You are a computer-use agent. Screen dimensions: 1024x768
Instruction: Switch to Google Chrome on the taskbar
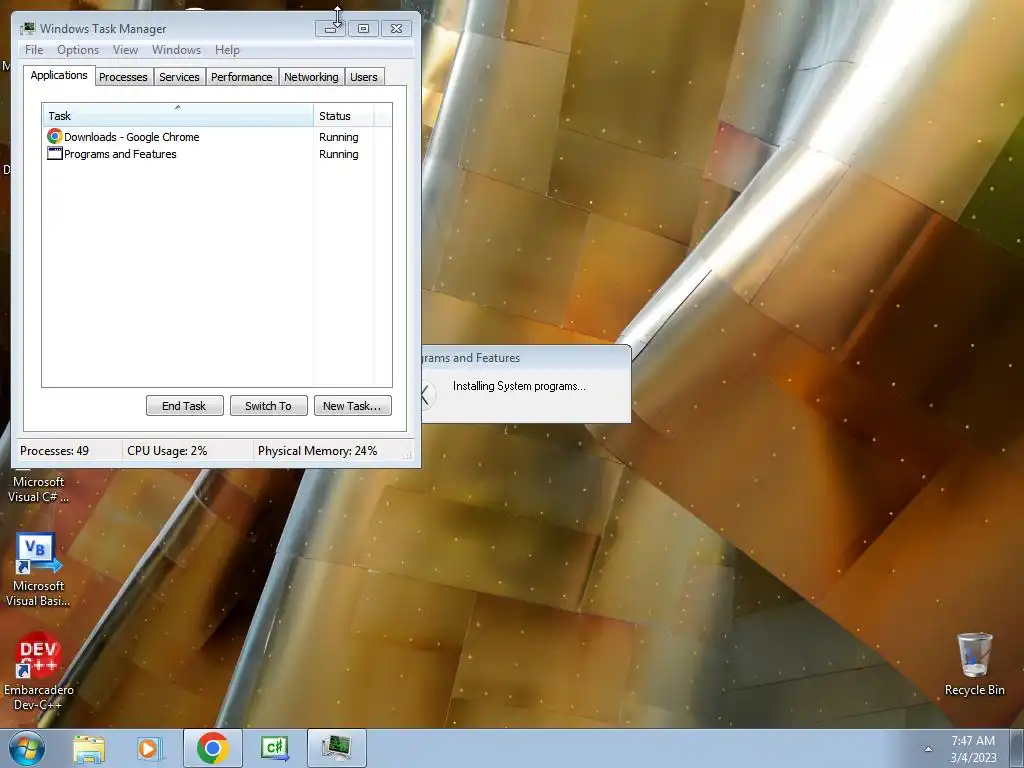pyautogui.click(x=212, y=748)
